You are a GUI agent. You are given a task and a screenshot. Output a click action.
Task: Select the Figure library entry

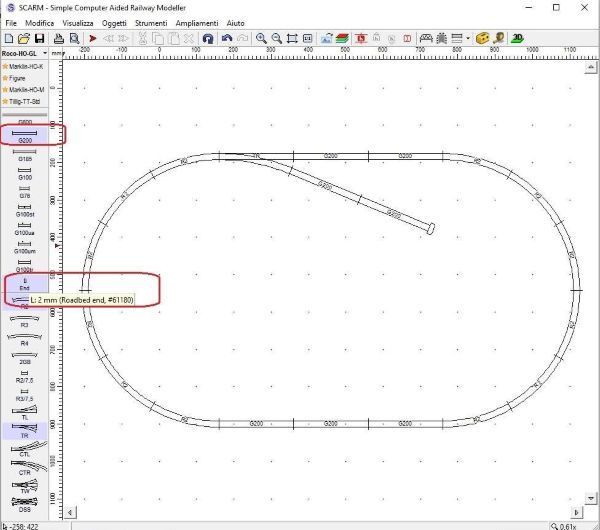tap(20, 78)
